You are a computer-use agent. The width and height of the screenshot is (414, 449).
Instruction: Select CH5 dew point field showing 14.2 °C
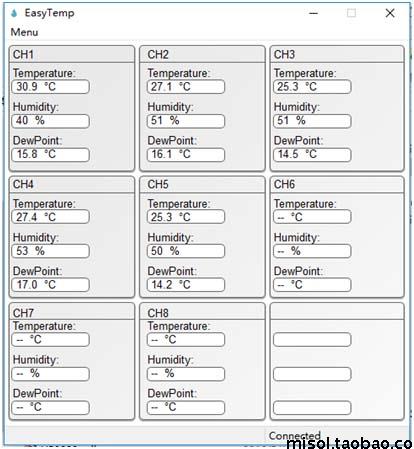(186, 285)
